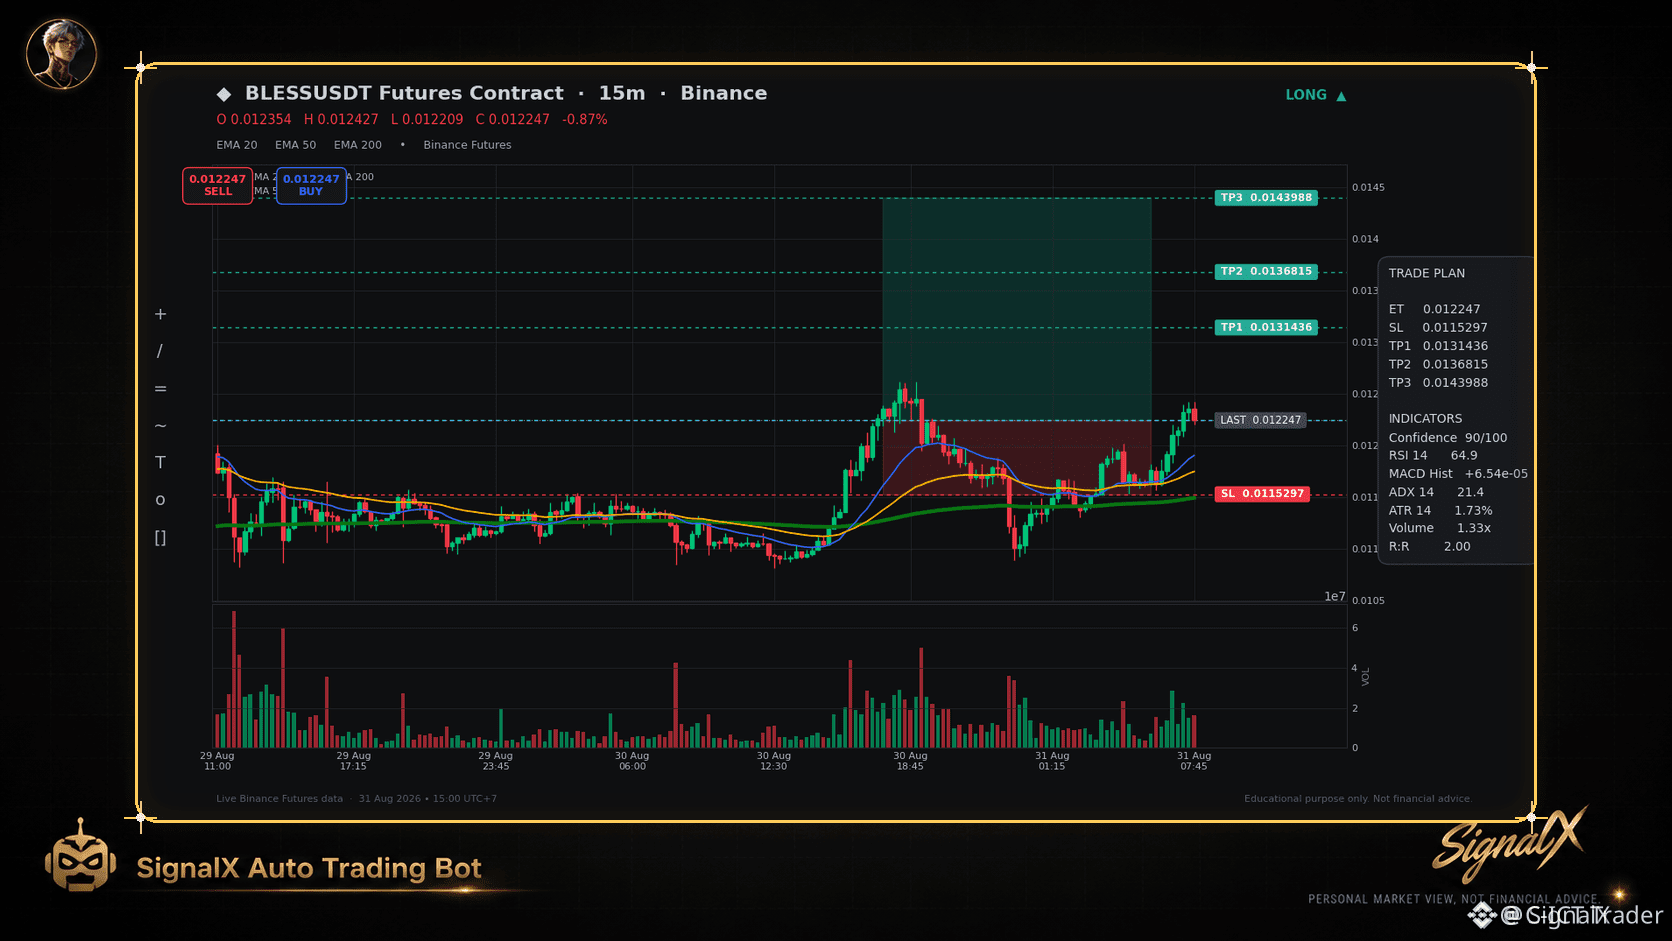Click the SELL 0.012247 button
Image resolution: width=1672 pixels, height=941 pixels.
pyautogui.click(x=217, y=185)
